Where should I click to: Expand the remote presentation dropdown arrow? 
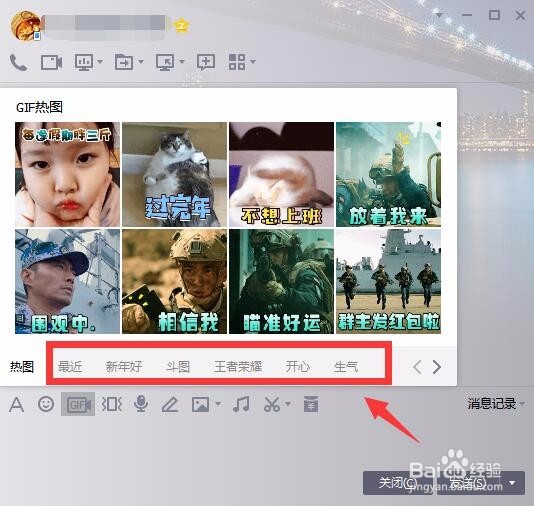[x=100, y=62]
